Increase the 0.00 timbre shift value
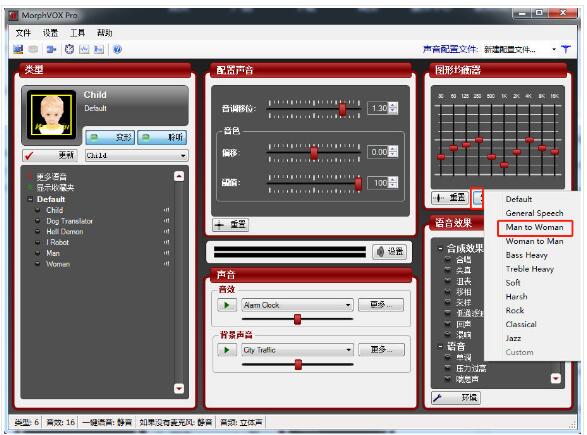Screen dimensions: 587x435 point(393,149)
